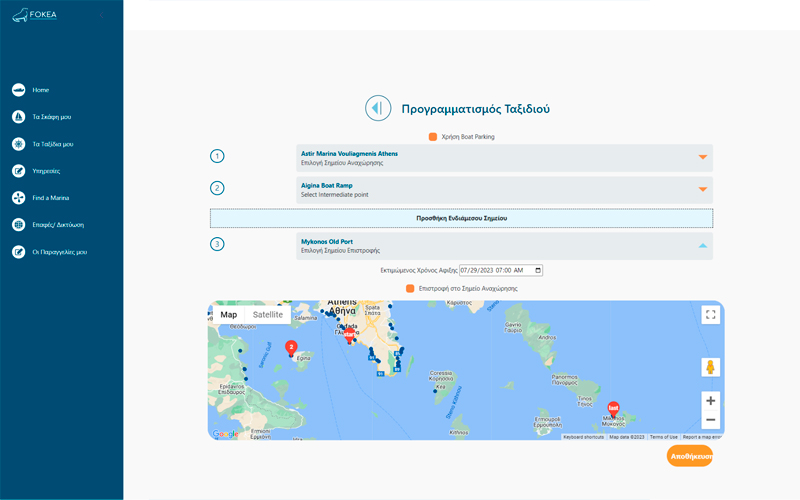800x500 pixels.
Task: Switch map to Satellite view
Action: click(x=268, y=315)
